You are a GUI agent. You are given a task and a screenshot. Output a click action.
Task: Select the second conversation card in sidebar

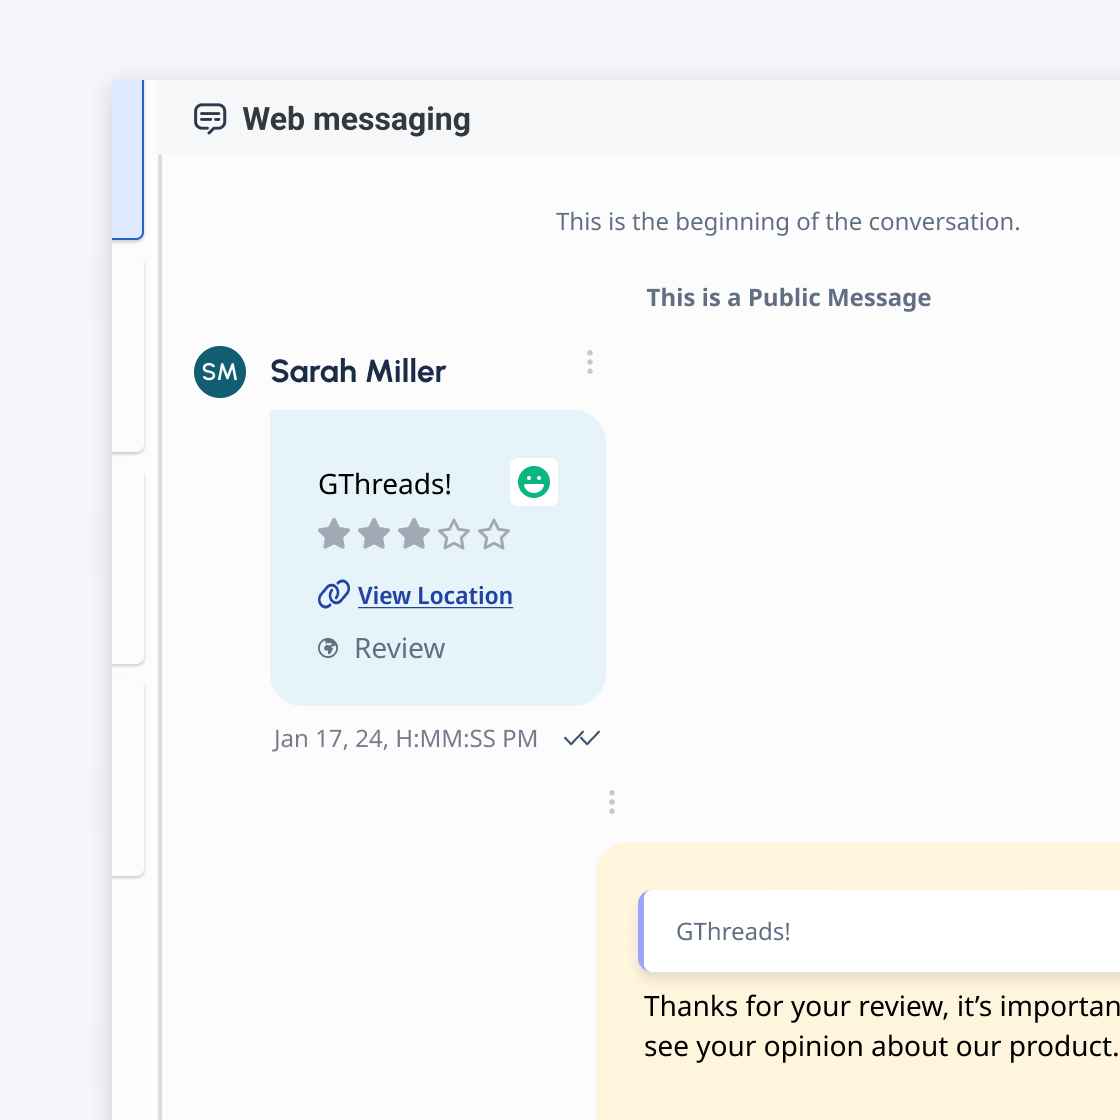coord(128,355)
